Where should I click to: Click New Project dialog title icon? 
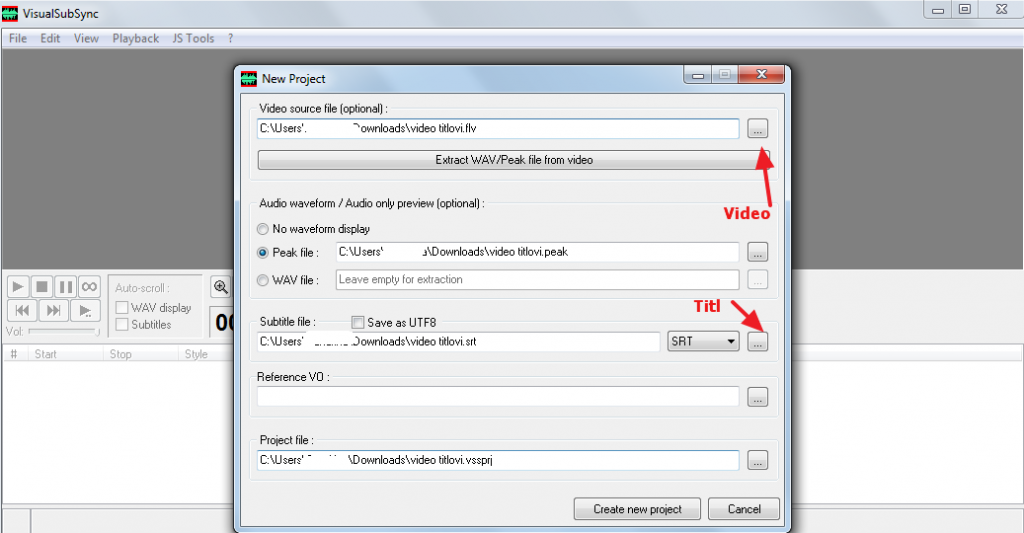249,79
